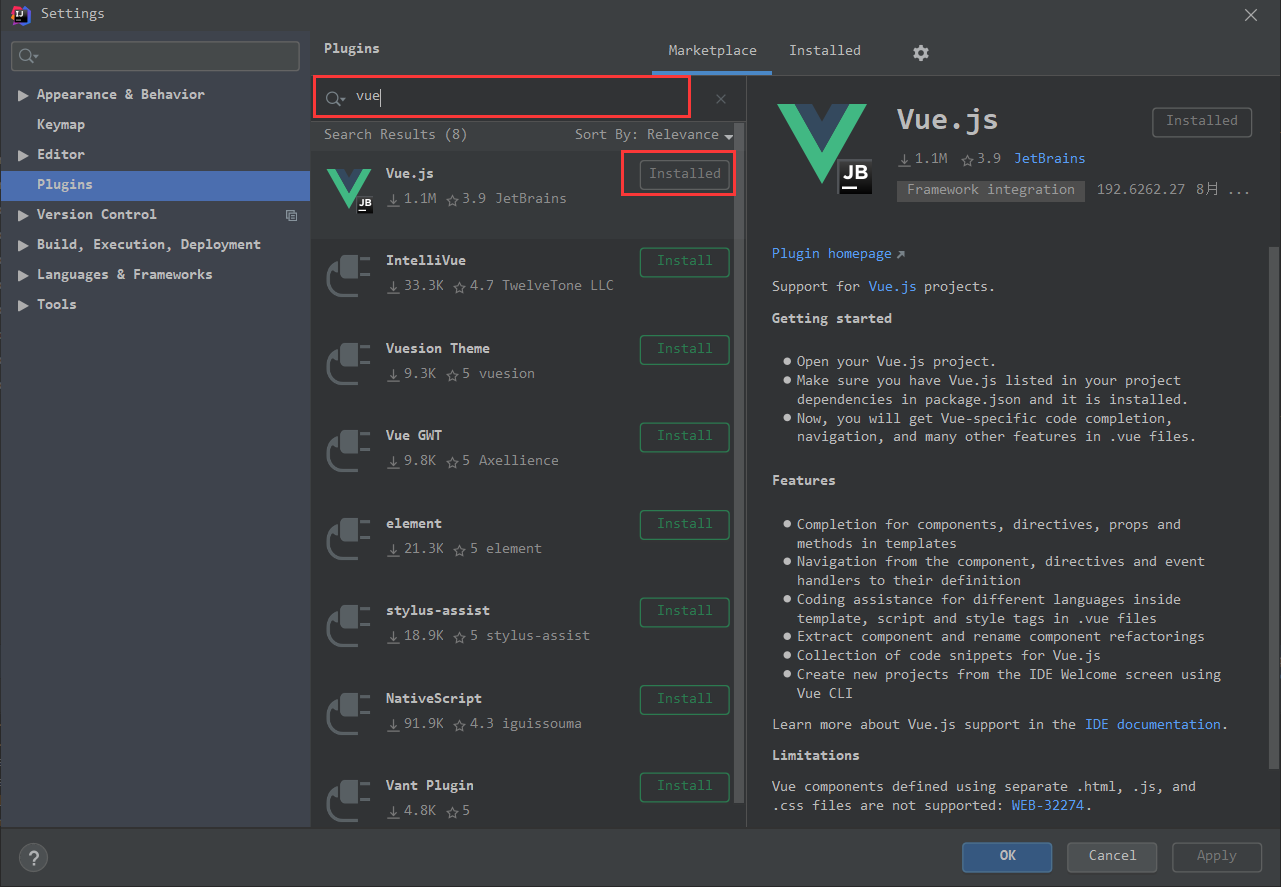Select Plugins in settings tree
This screenshot has width=1281, height=887.
click(155, 185)
